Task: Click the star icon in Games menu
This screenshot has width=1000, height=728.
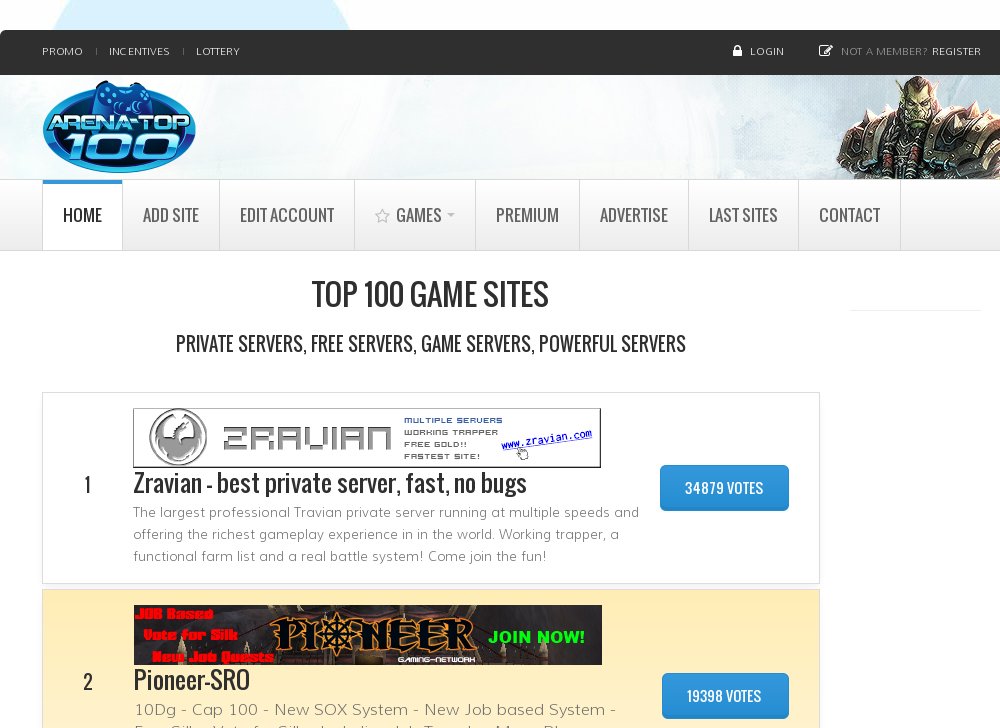Action: coord(382,216)
